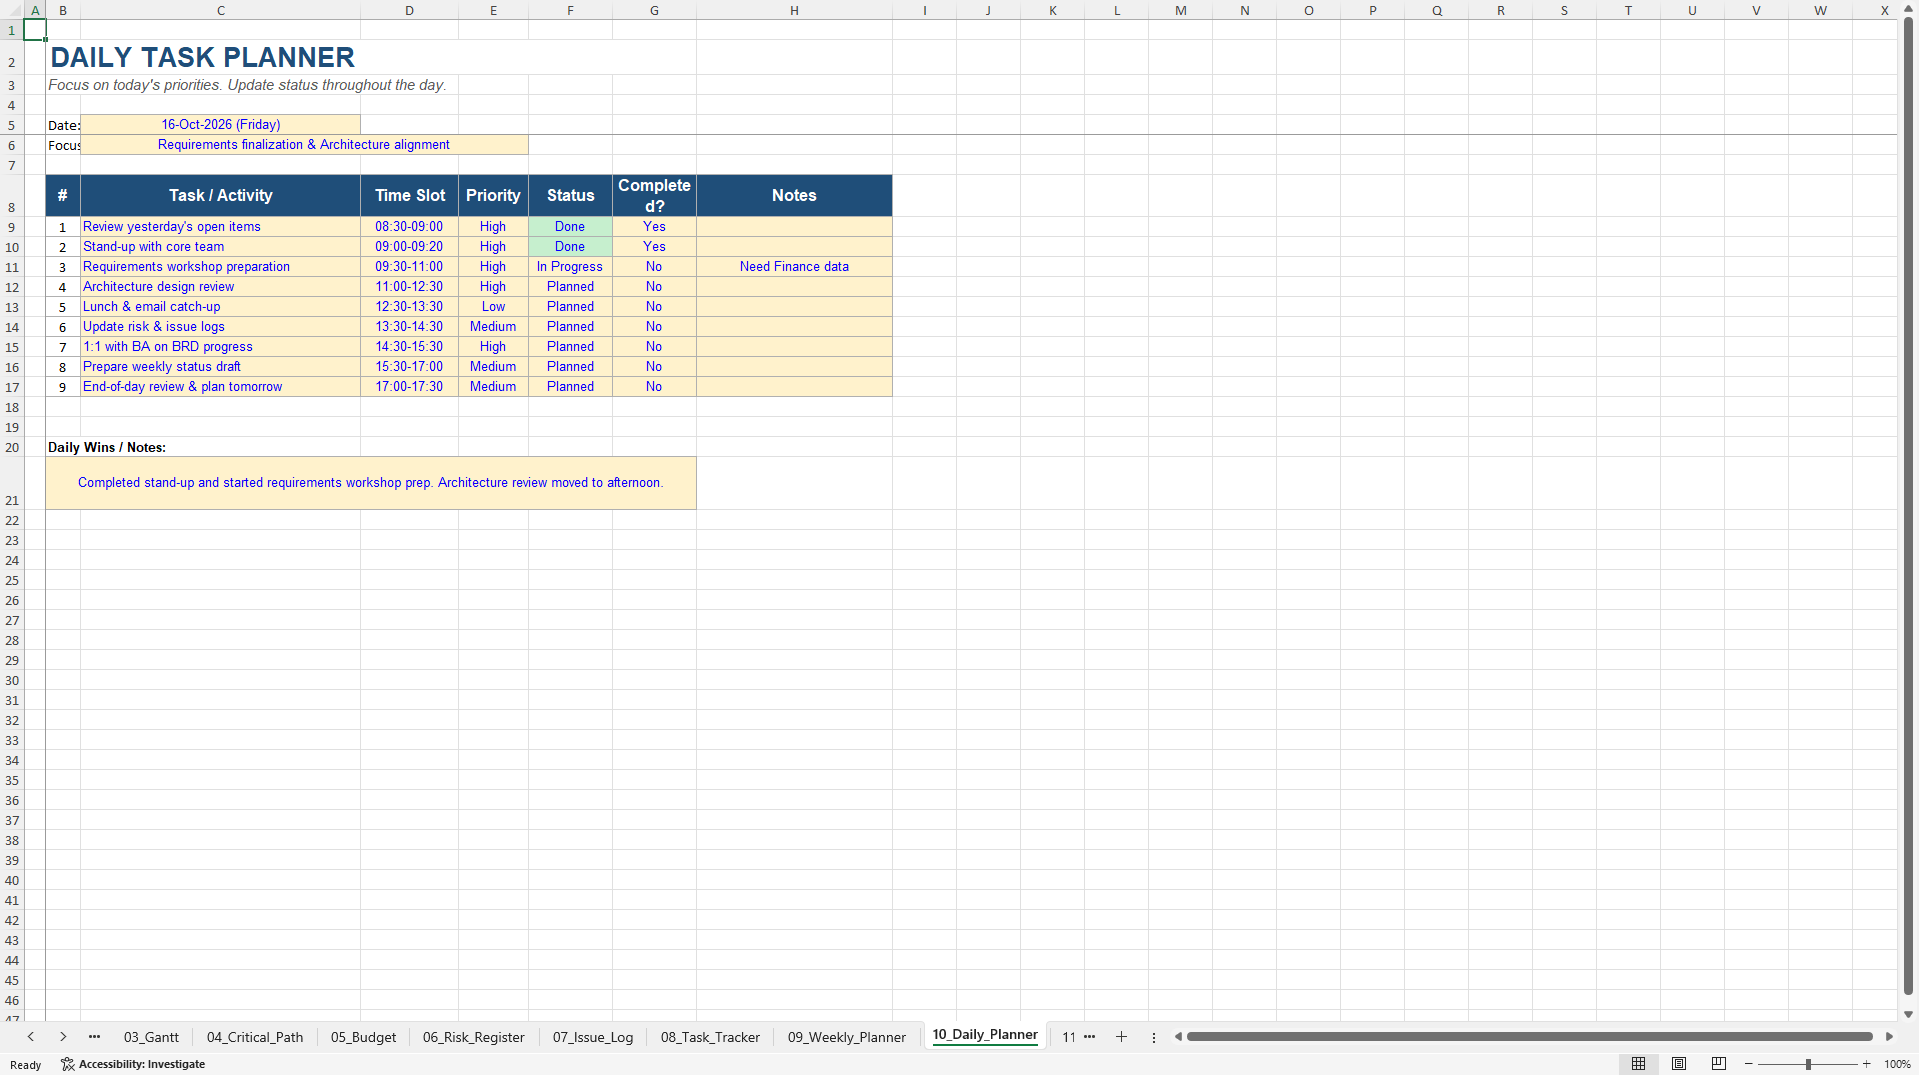Select the Select All corner box

(12, 10)
